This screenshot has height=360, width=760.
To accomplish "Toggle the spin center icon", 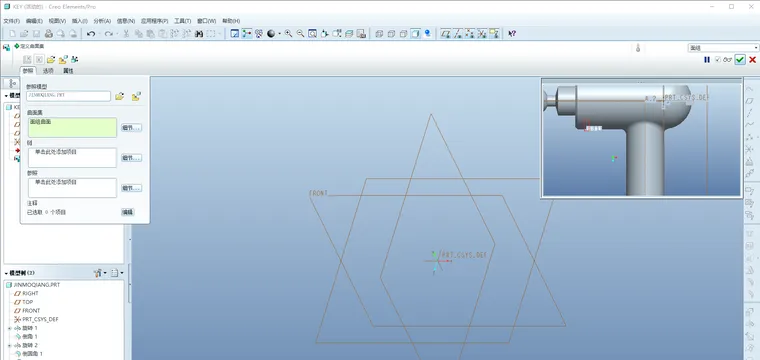I will coord(247,33).
